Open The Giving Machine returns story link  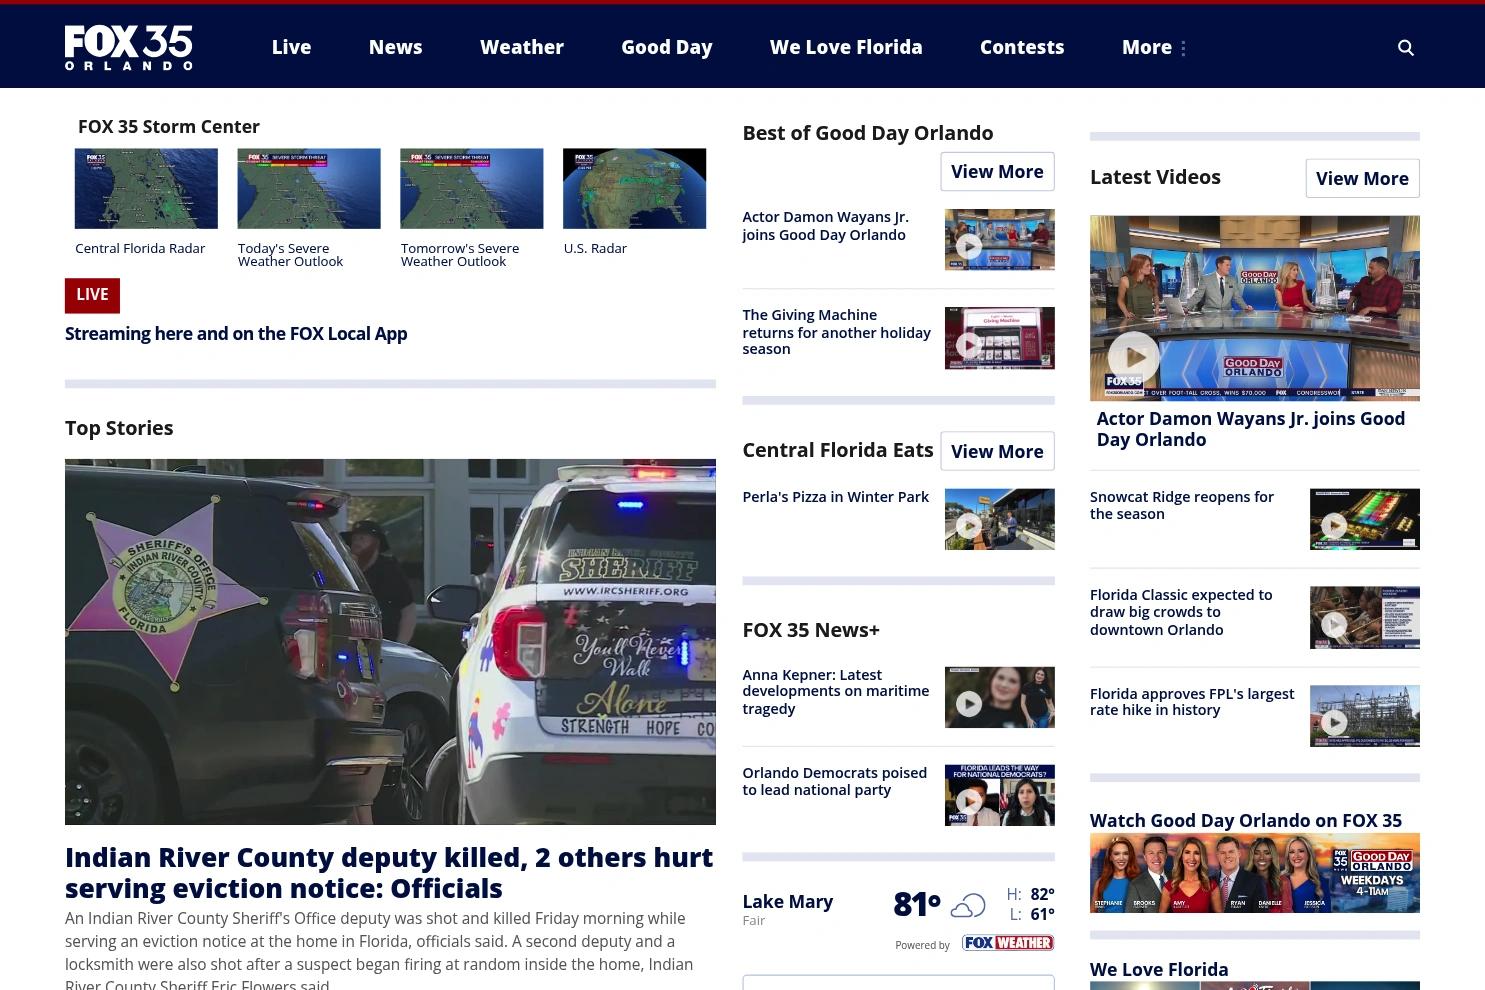pos(836,332)
